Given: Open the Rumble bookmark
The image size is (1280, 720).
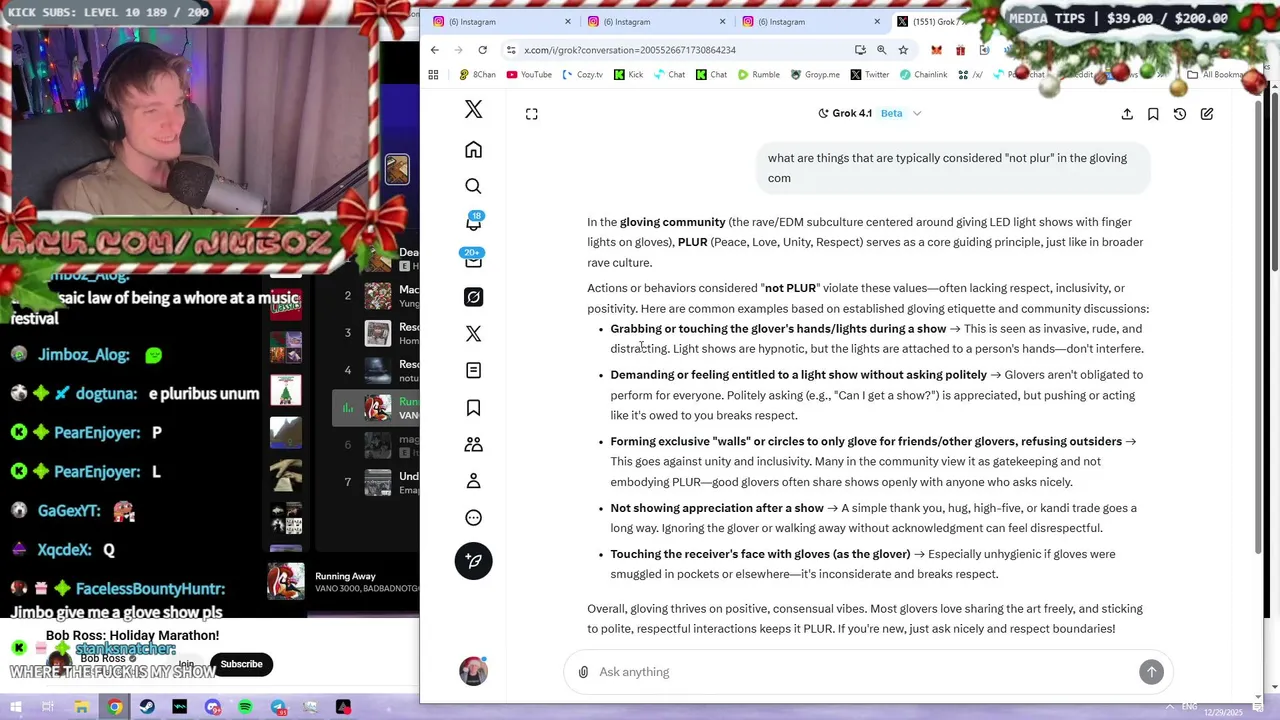Looking at the screenshot, I should (758, 75).
